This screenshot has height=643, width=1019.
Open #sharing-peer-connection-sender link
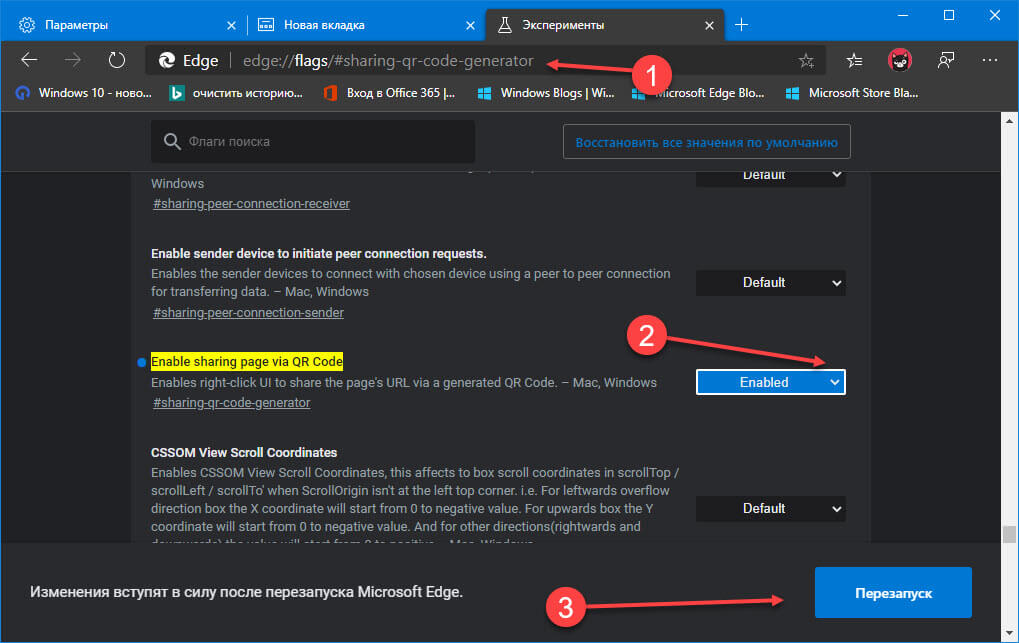(248, 313)
